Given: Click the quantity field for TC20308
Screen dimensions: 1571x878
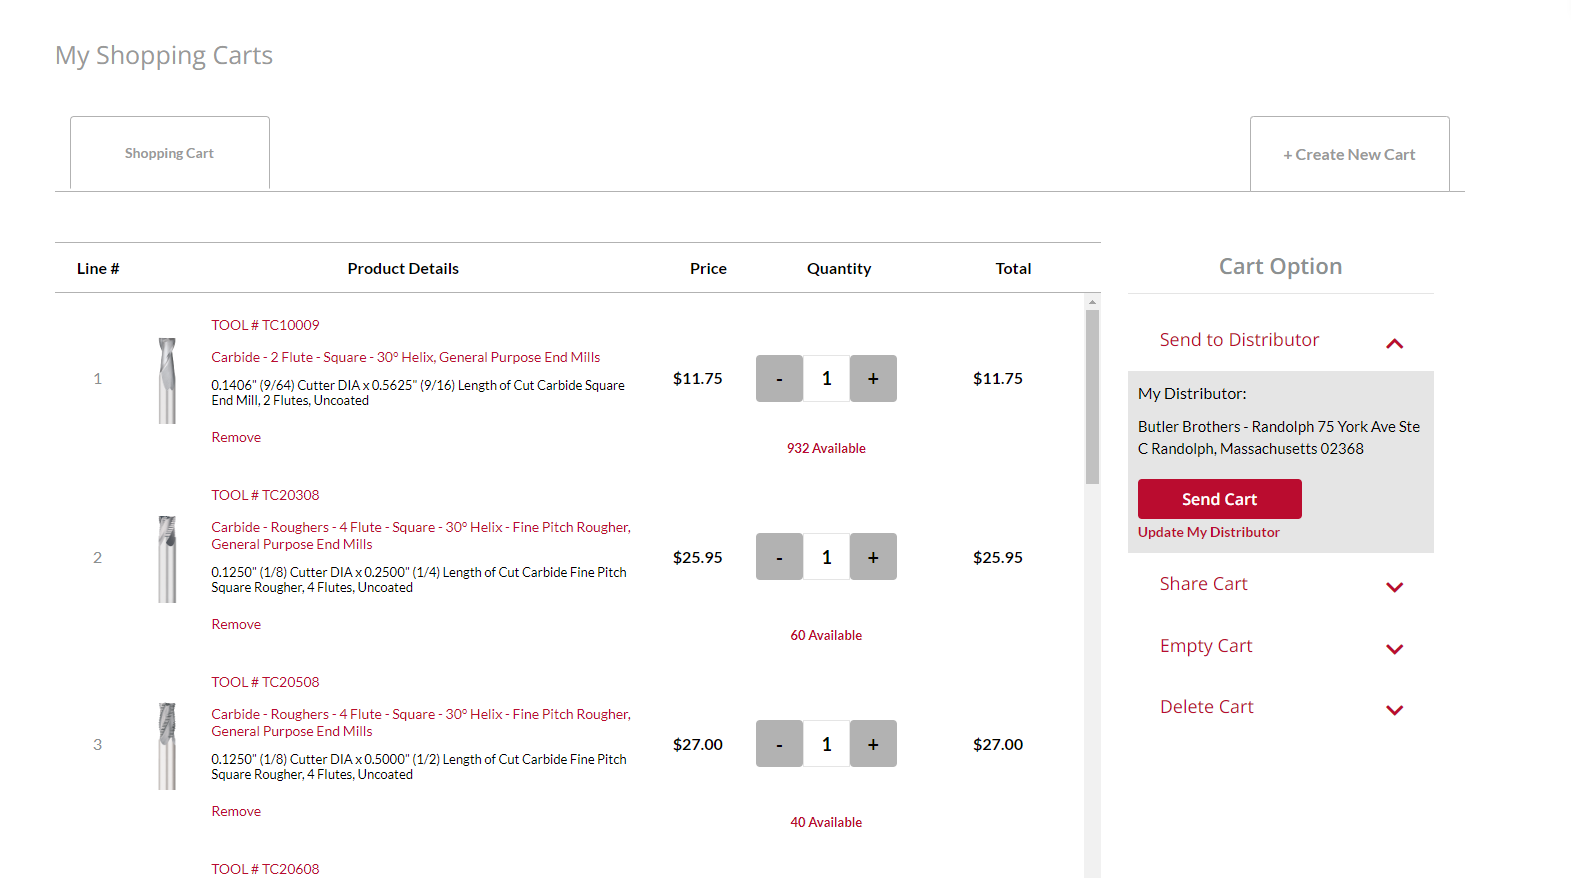Looking at the screenshot, I should click(826, 557).
